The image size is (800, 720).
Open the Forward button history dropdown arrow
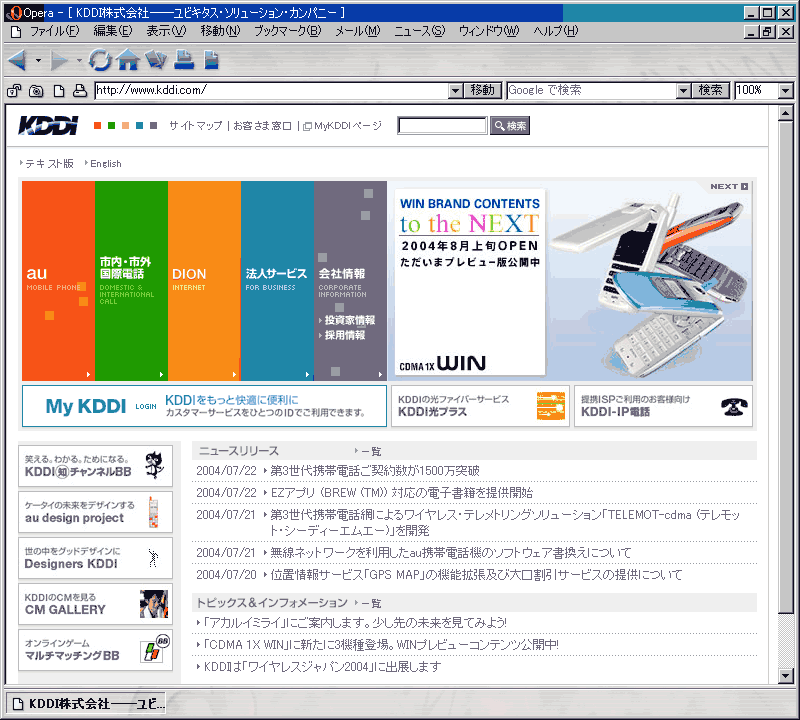point(79,61)
